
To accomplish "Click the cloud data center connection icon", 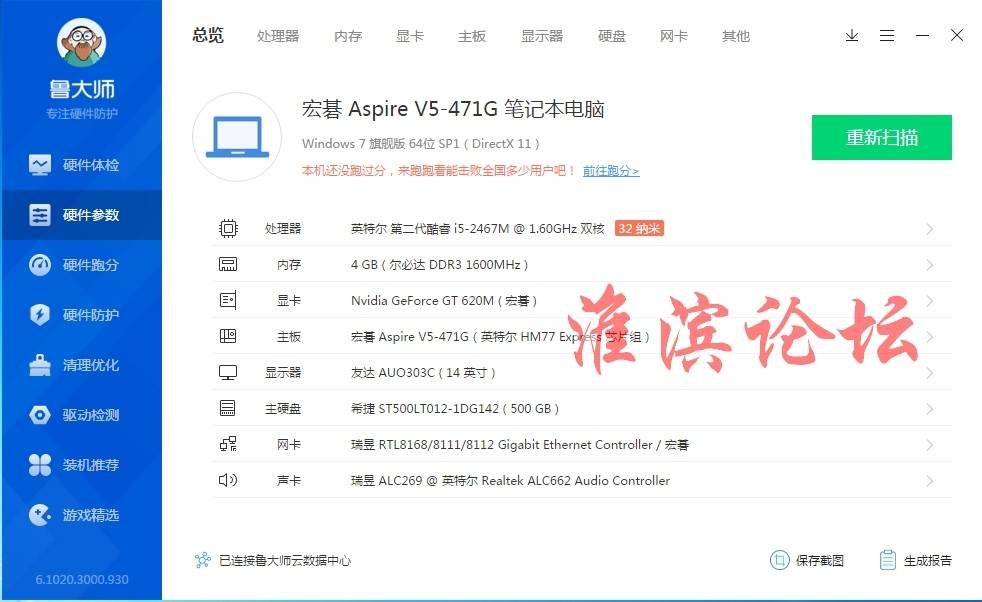I will point(202,560).
